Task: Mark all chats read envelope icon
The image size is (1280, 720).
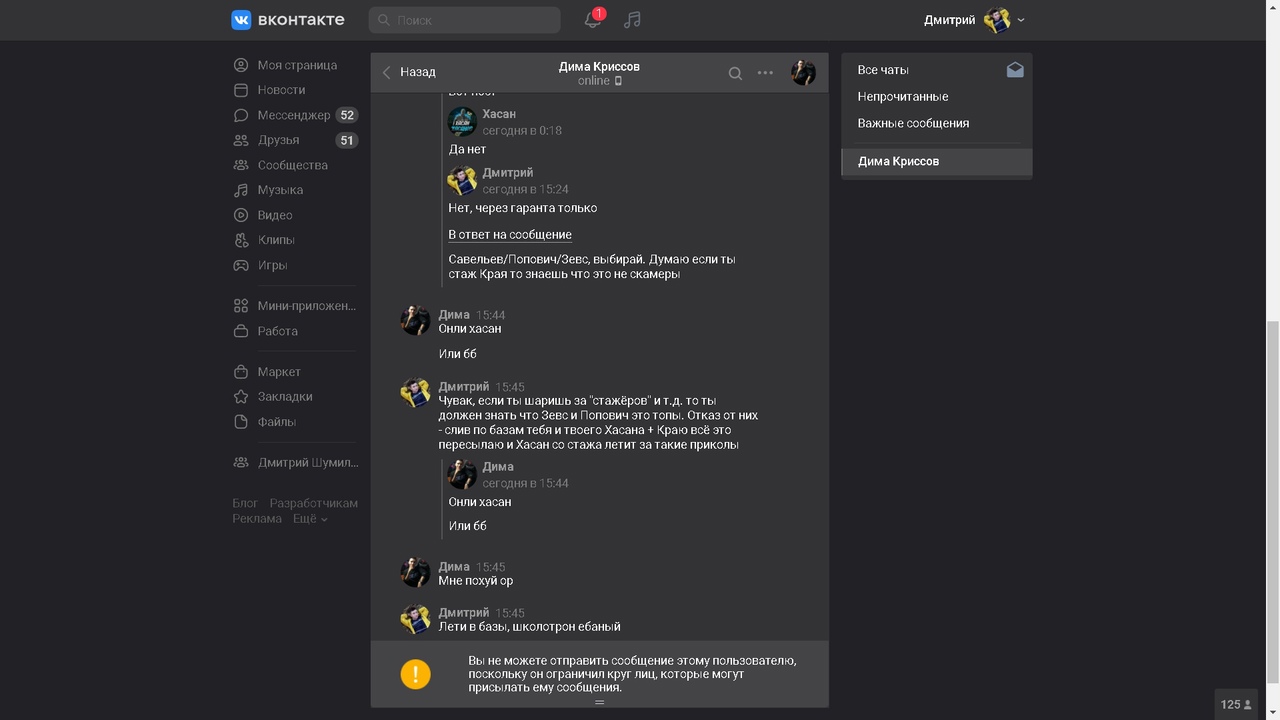Action: point(1015,70)
